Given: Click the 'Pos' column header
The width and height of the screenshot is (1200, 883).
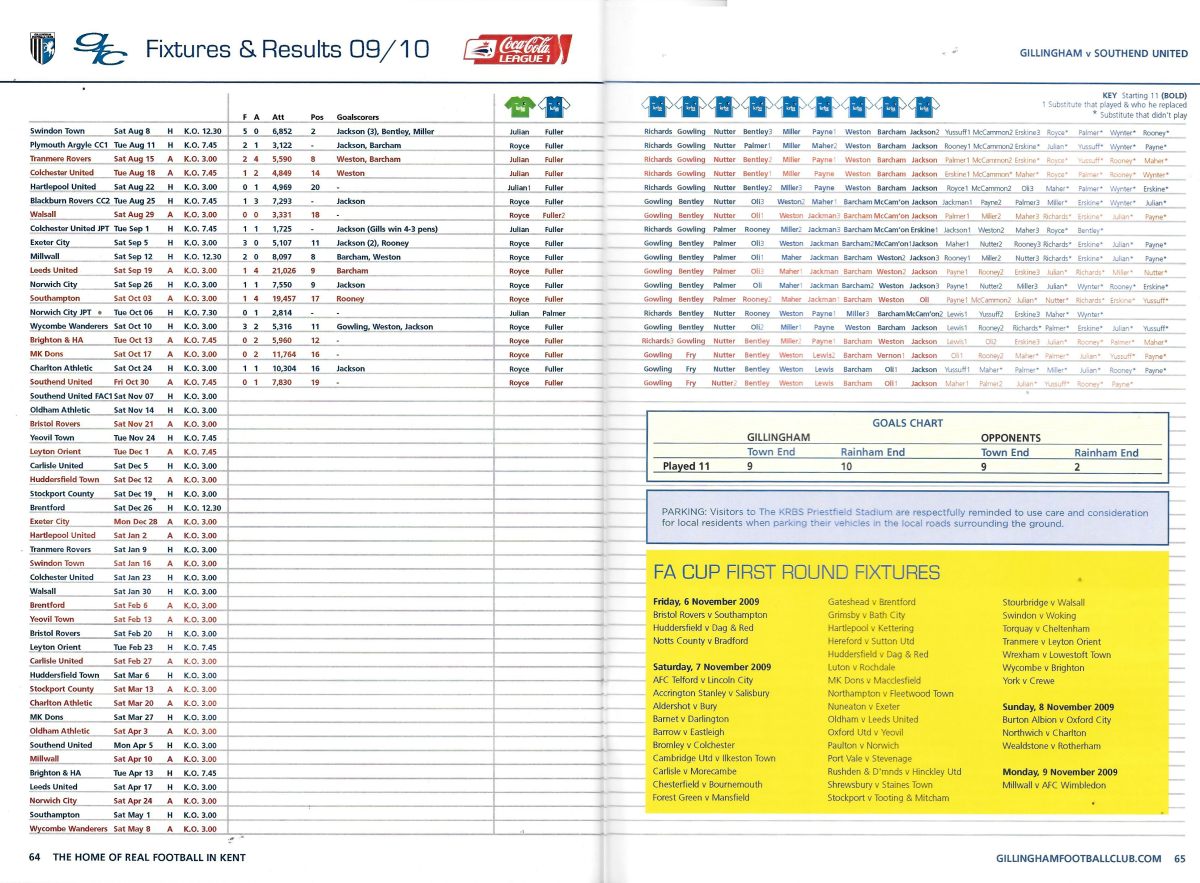Looking at the screenshot, I should (x=317, y=117).
